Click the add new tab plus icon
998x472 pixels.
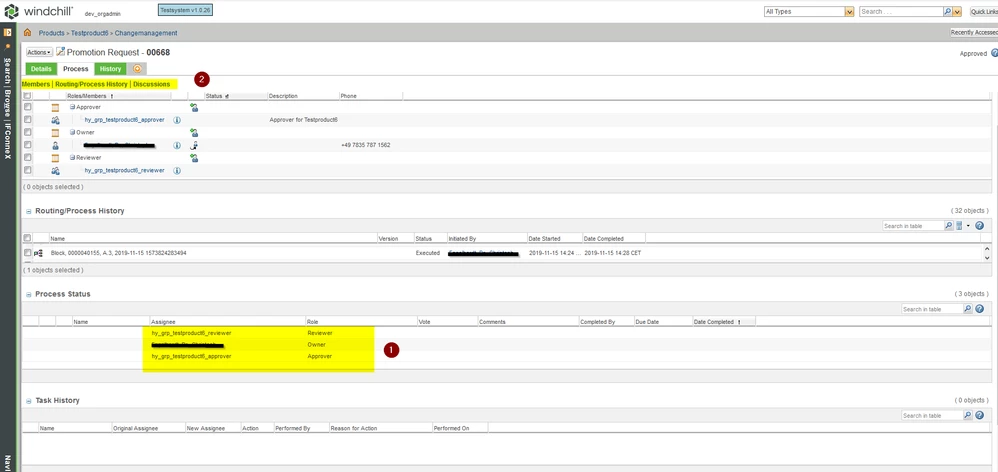[137, 69]
